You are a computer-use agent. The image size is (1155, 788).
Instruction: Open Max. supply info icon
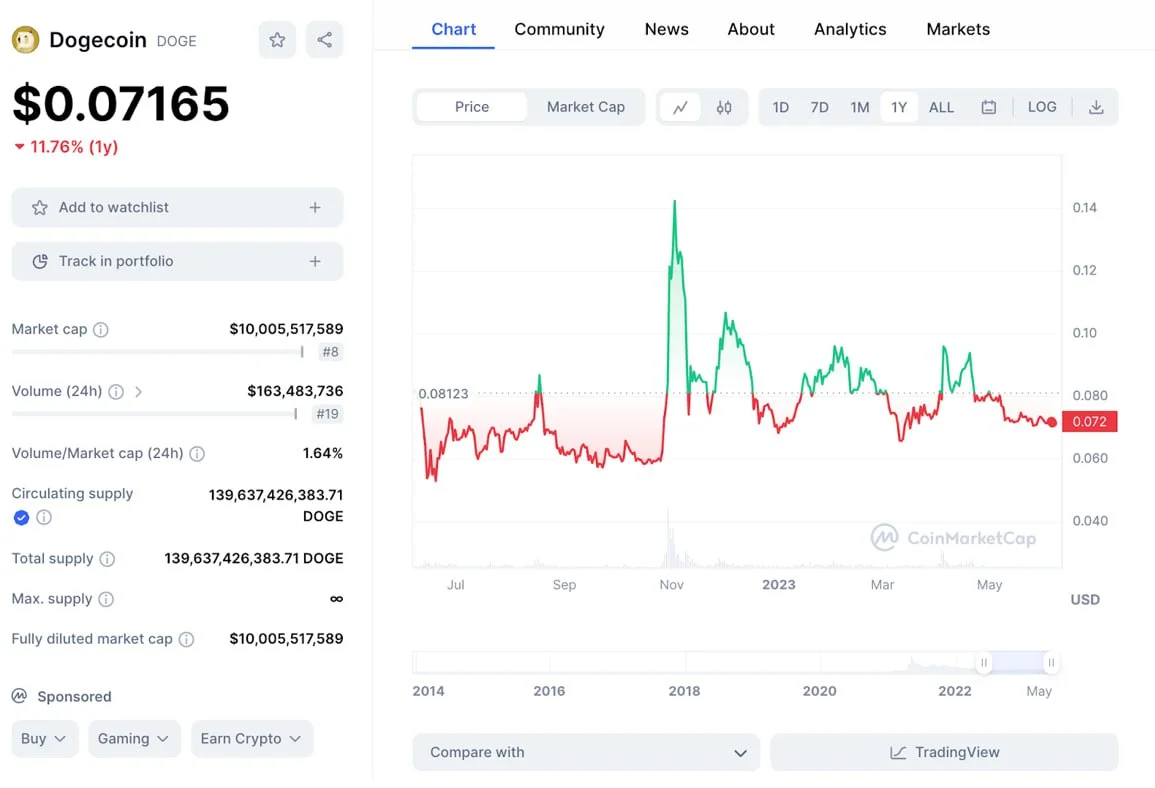(x=106, y=599)
